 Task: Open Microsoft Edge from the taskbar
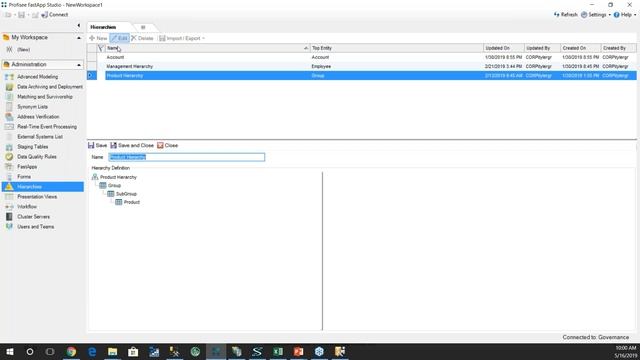tap(92, 351)
